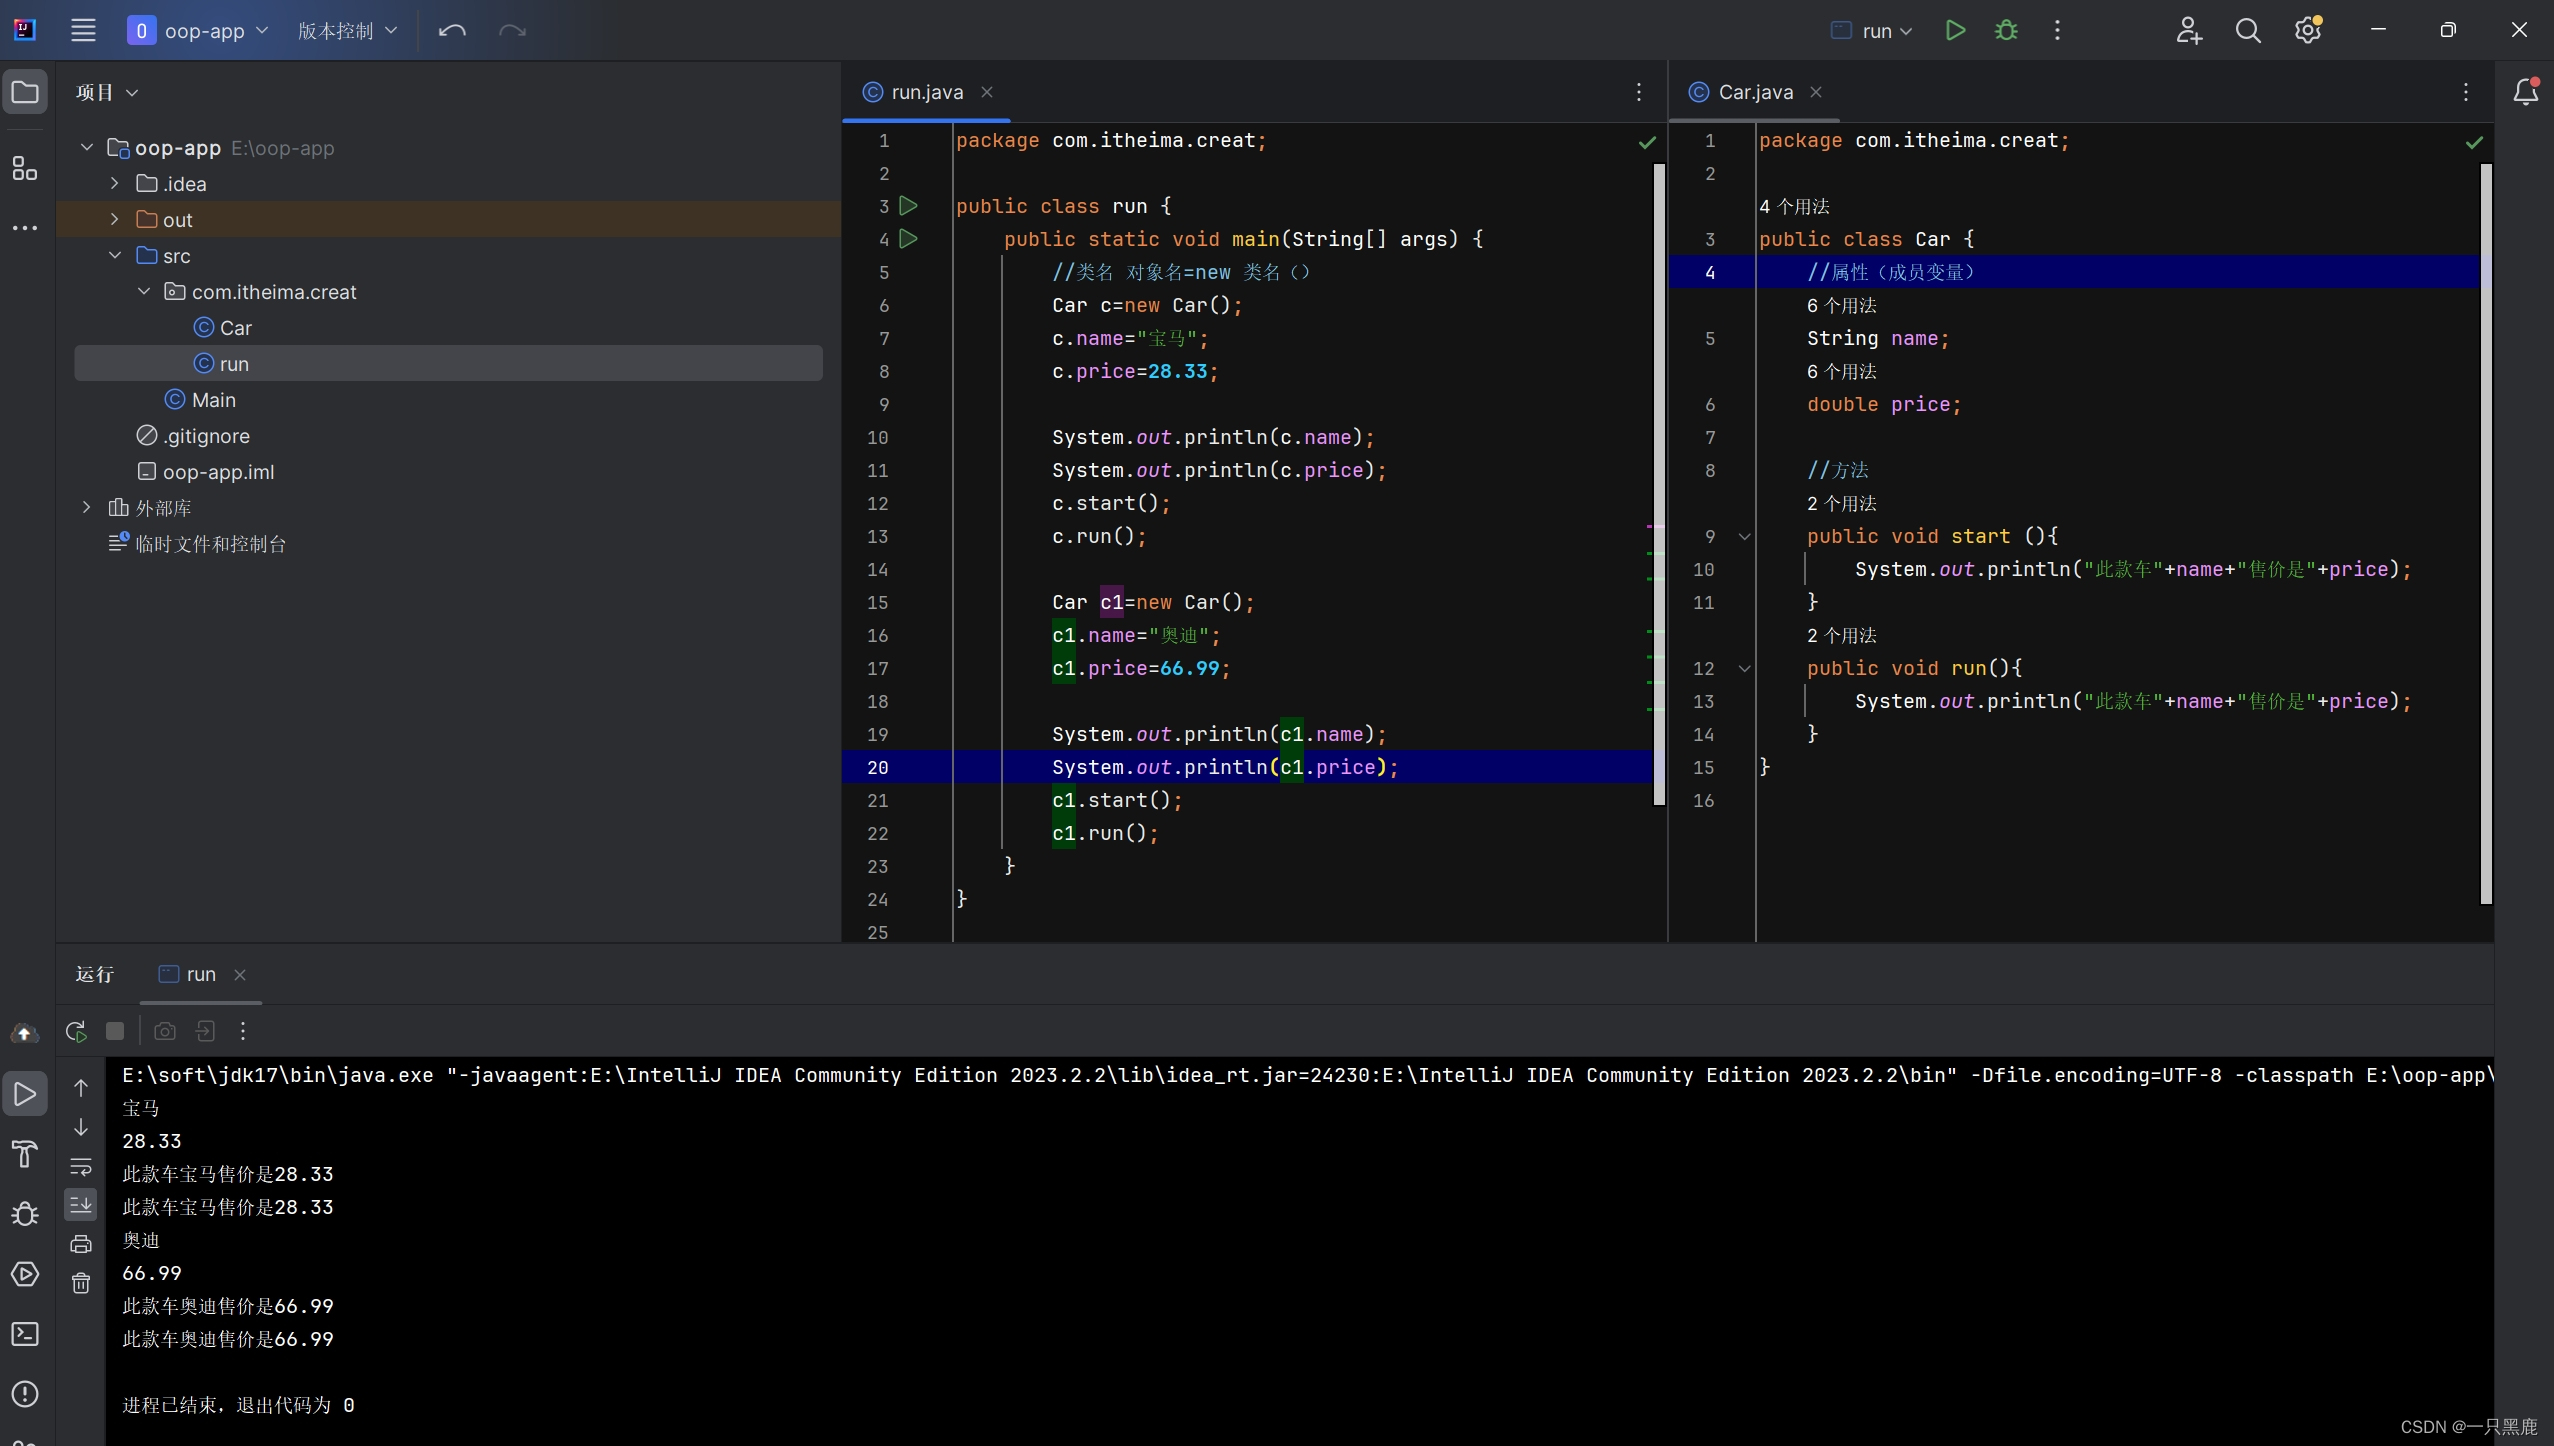
Task: Open the Problems tool window icon
Action: [x=25, y=1394]
